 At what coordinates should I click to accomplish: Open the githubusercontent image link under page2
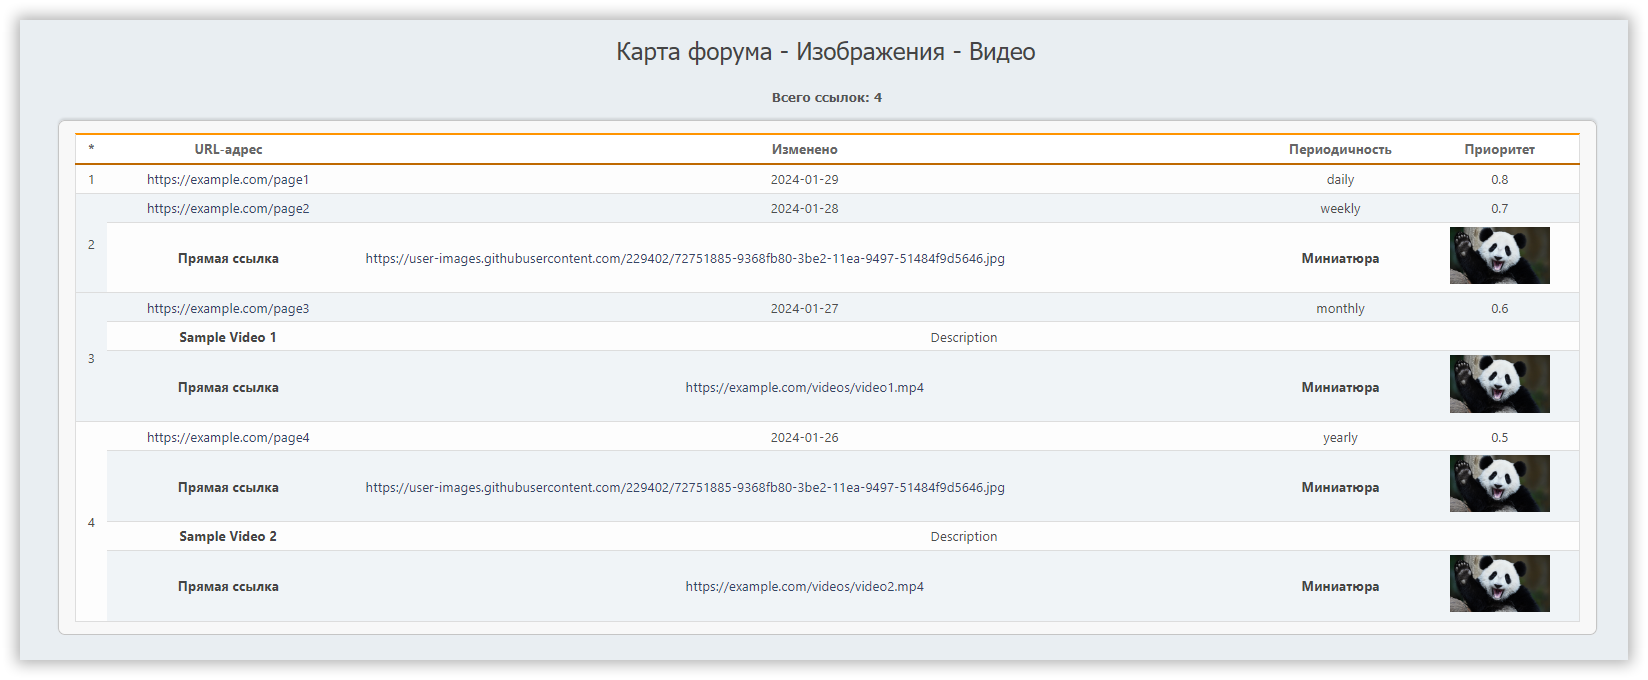pos(685,259)
